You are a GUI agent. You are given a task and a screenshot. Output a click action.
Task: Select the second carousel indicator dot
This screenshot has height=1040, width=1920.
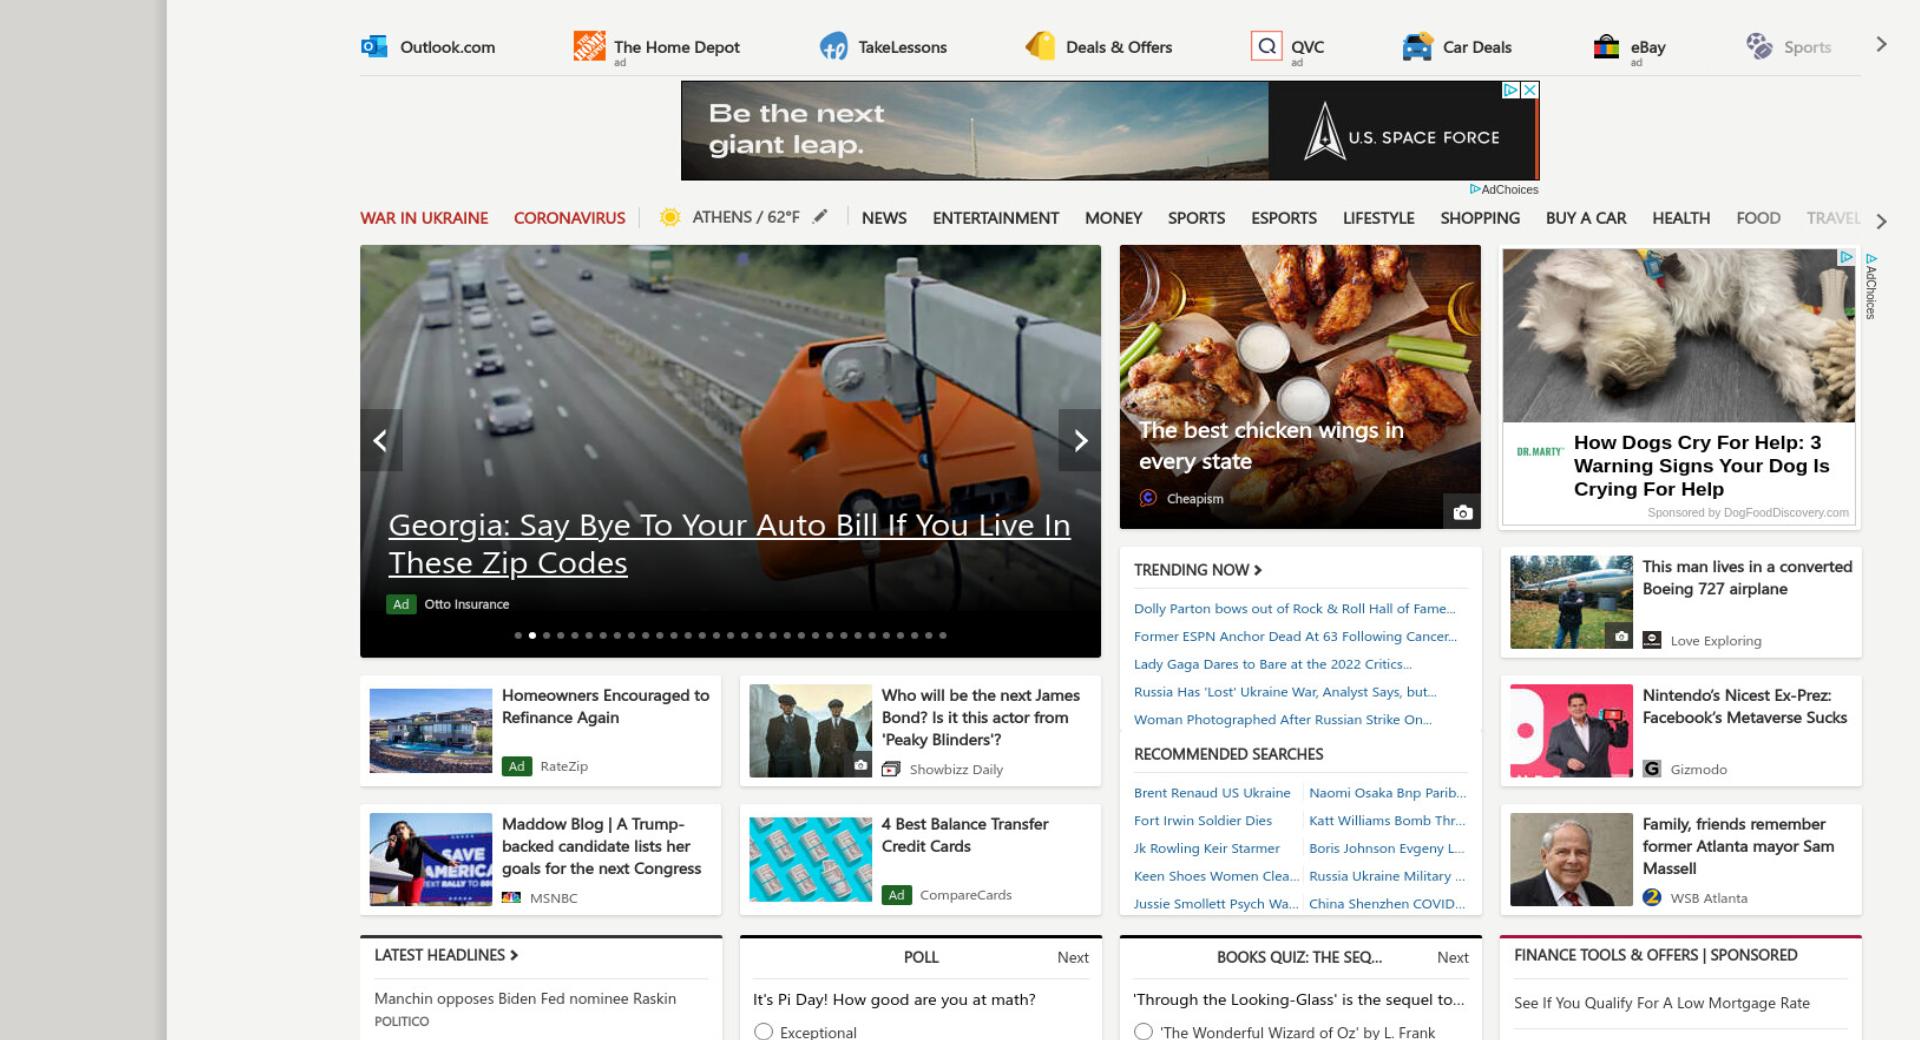coord(532,635)
